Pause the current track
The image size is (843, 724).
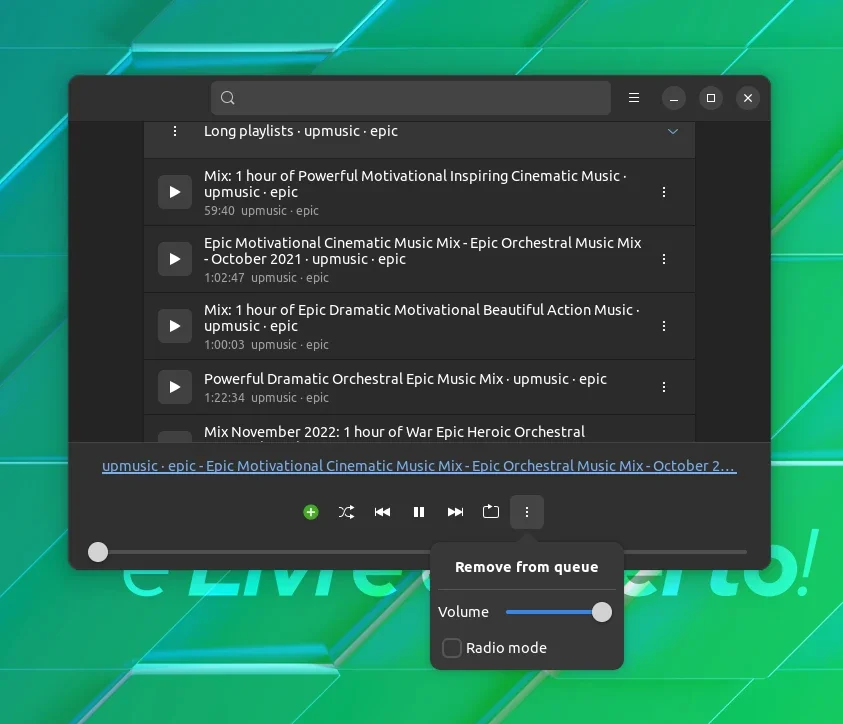point(419,512)
